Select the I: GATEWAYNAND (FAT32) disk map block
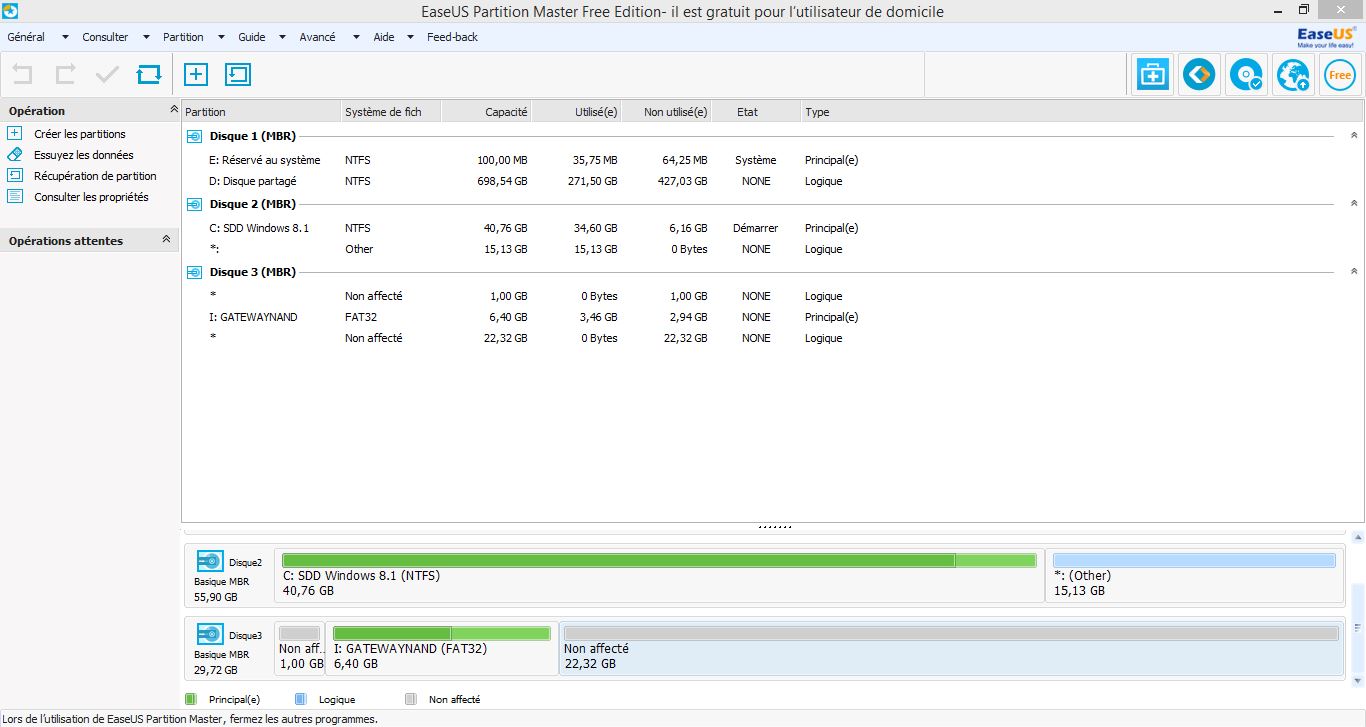The width and height of the screenshot is (1366, 727). point(442,648)
